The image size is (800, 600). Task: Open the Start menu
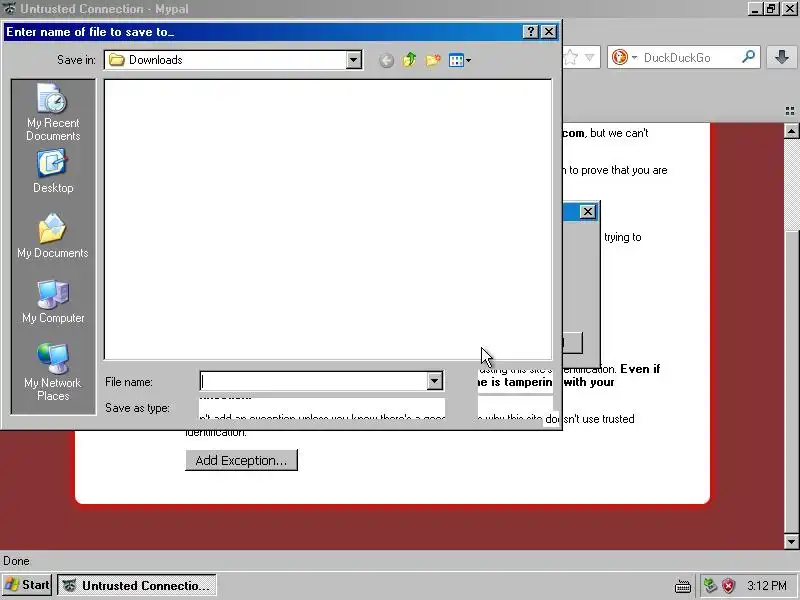27,585
